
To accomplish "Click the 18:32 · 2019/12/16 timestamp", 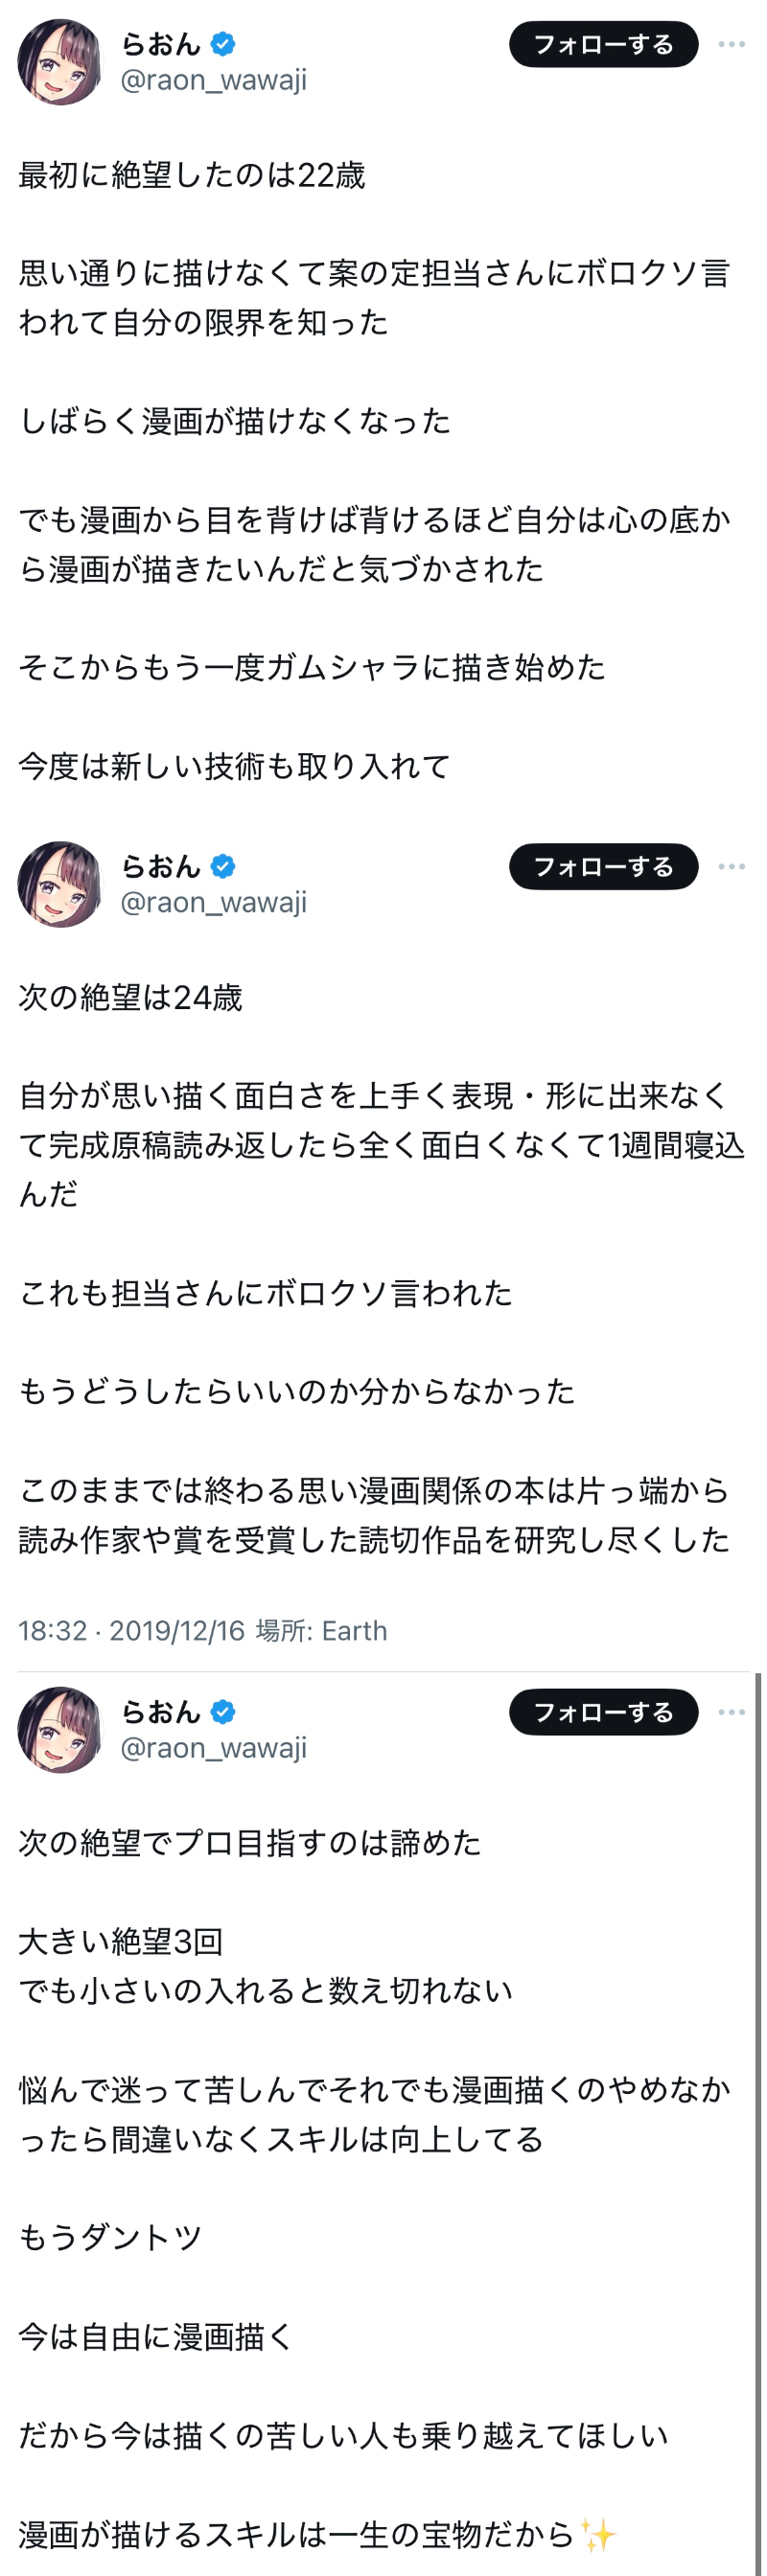I will pyautogui.click(x=131, y=1631).
